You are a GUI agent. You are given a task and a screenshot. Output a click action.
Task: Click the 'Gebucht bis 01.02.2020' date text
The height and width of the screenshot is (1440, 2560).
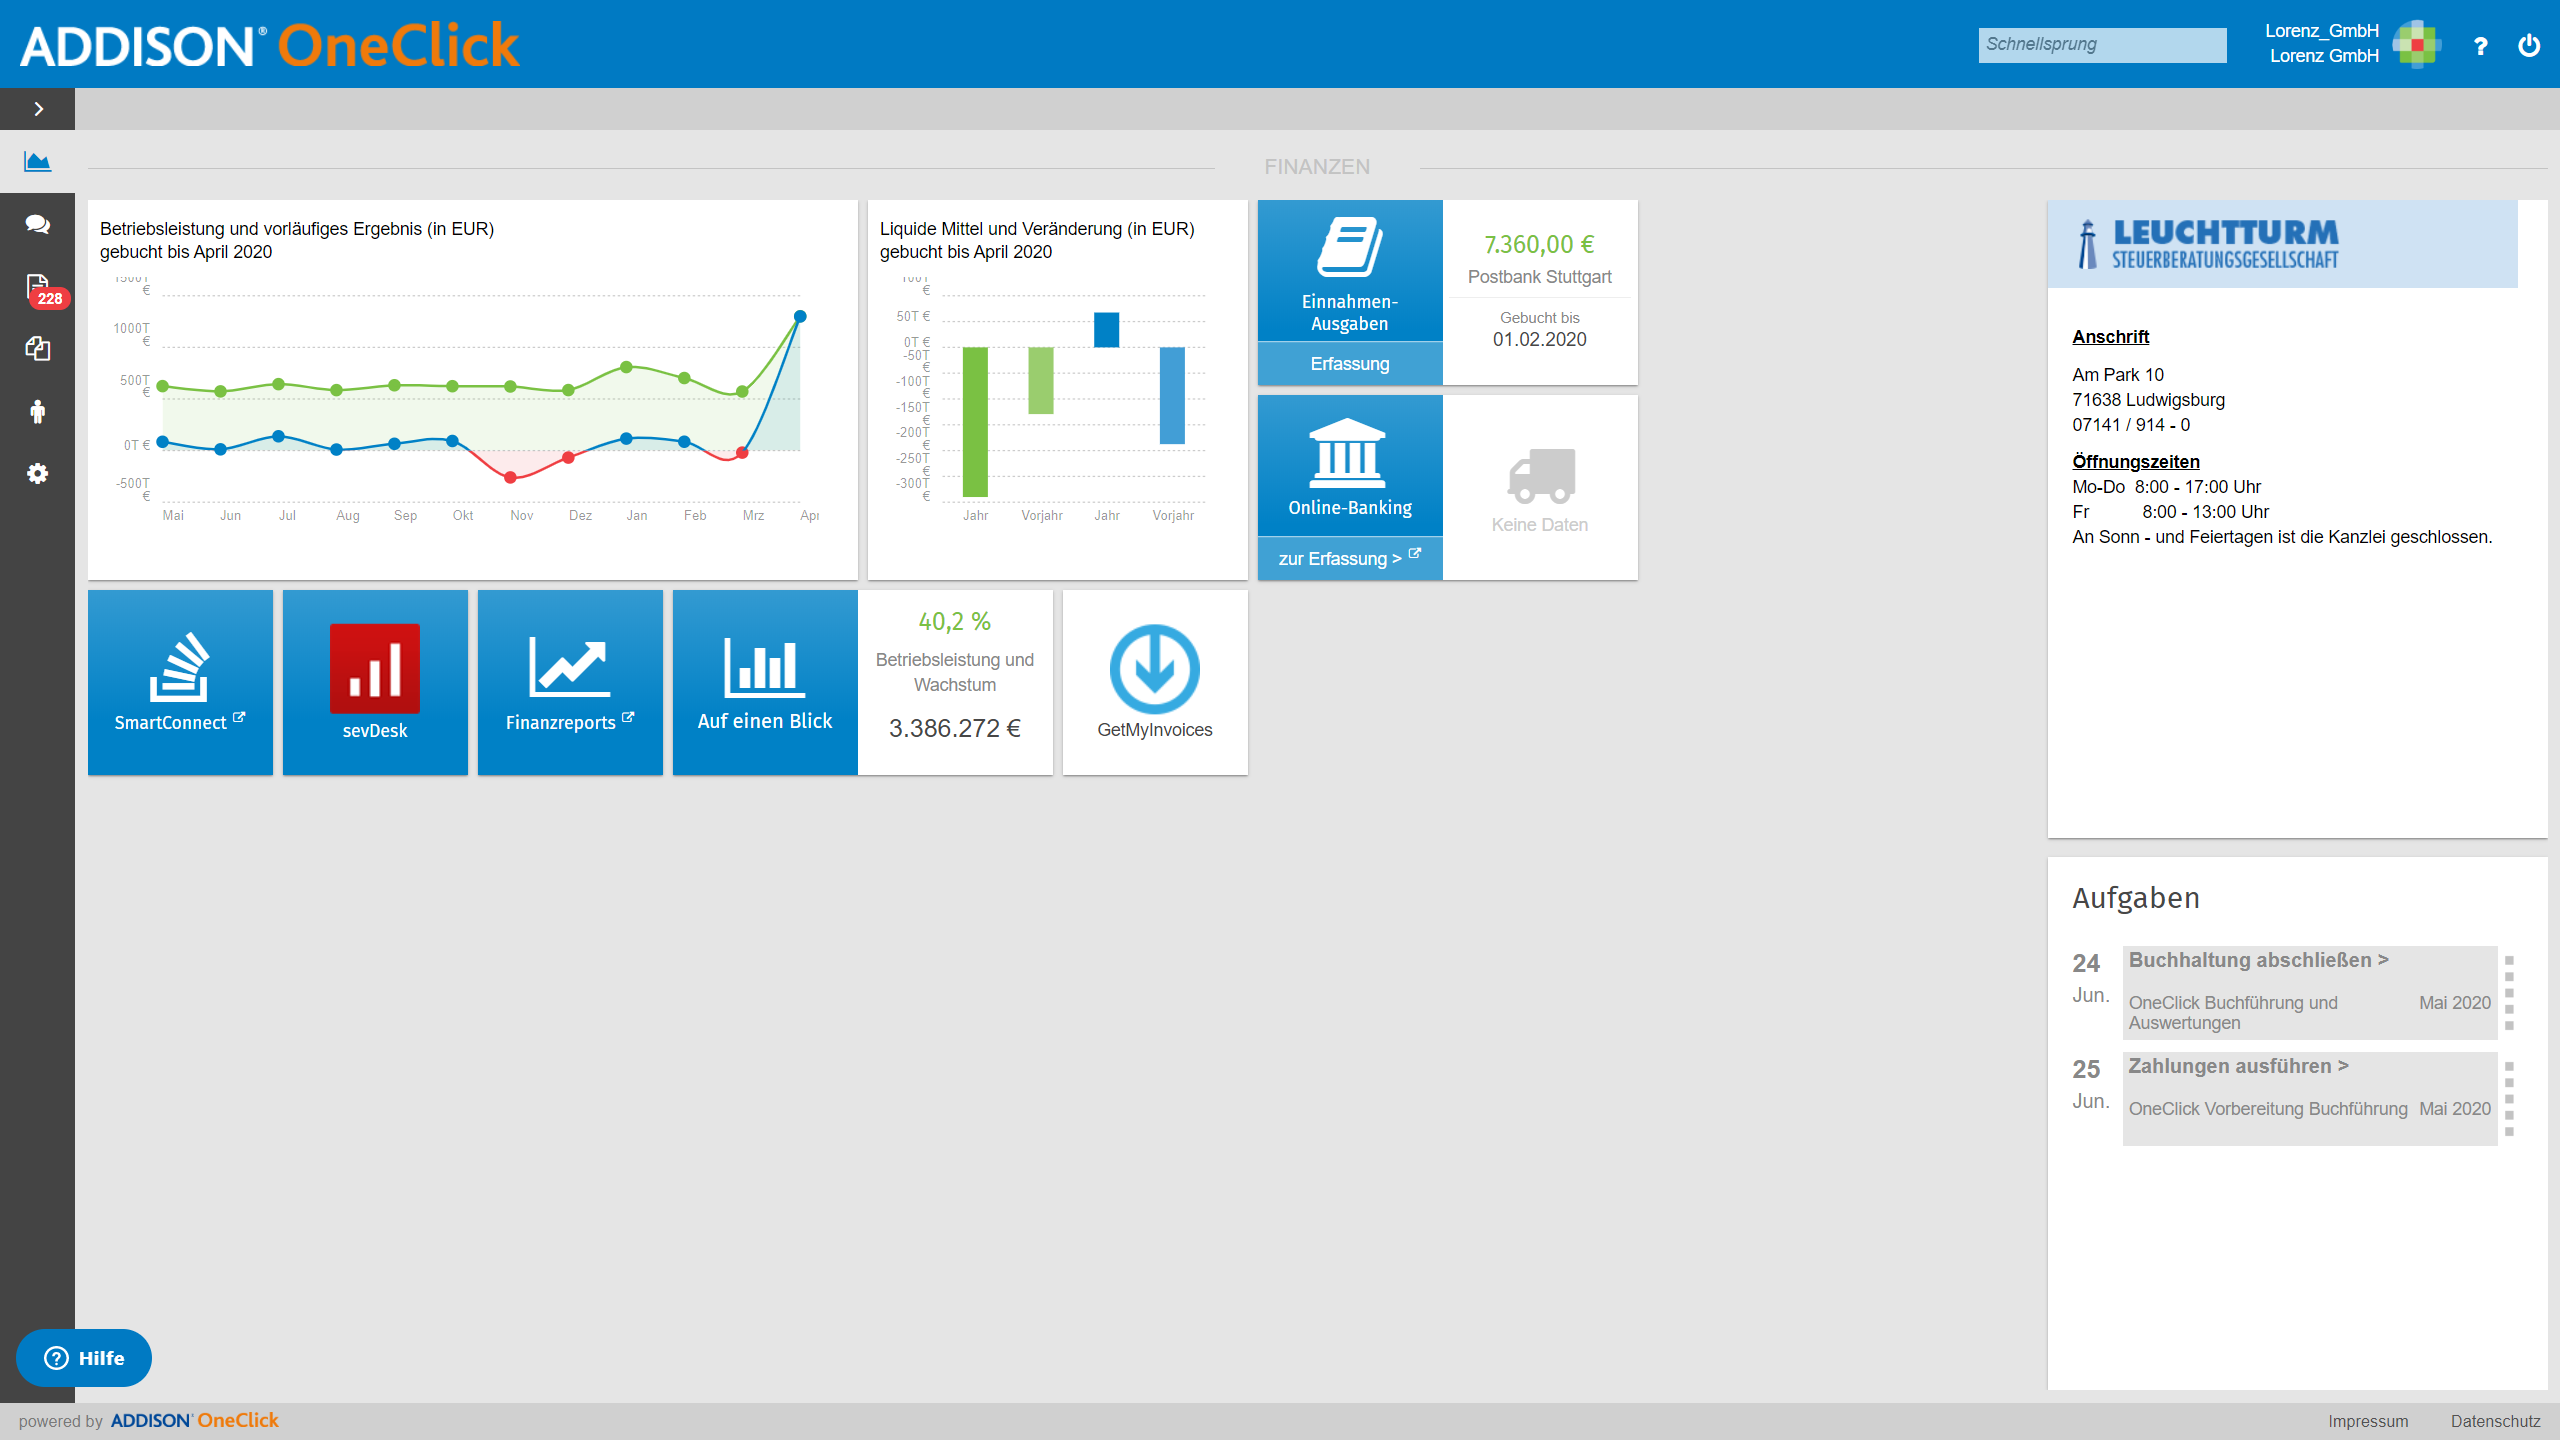(x=1540, y=329)
